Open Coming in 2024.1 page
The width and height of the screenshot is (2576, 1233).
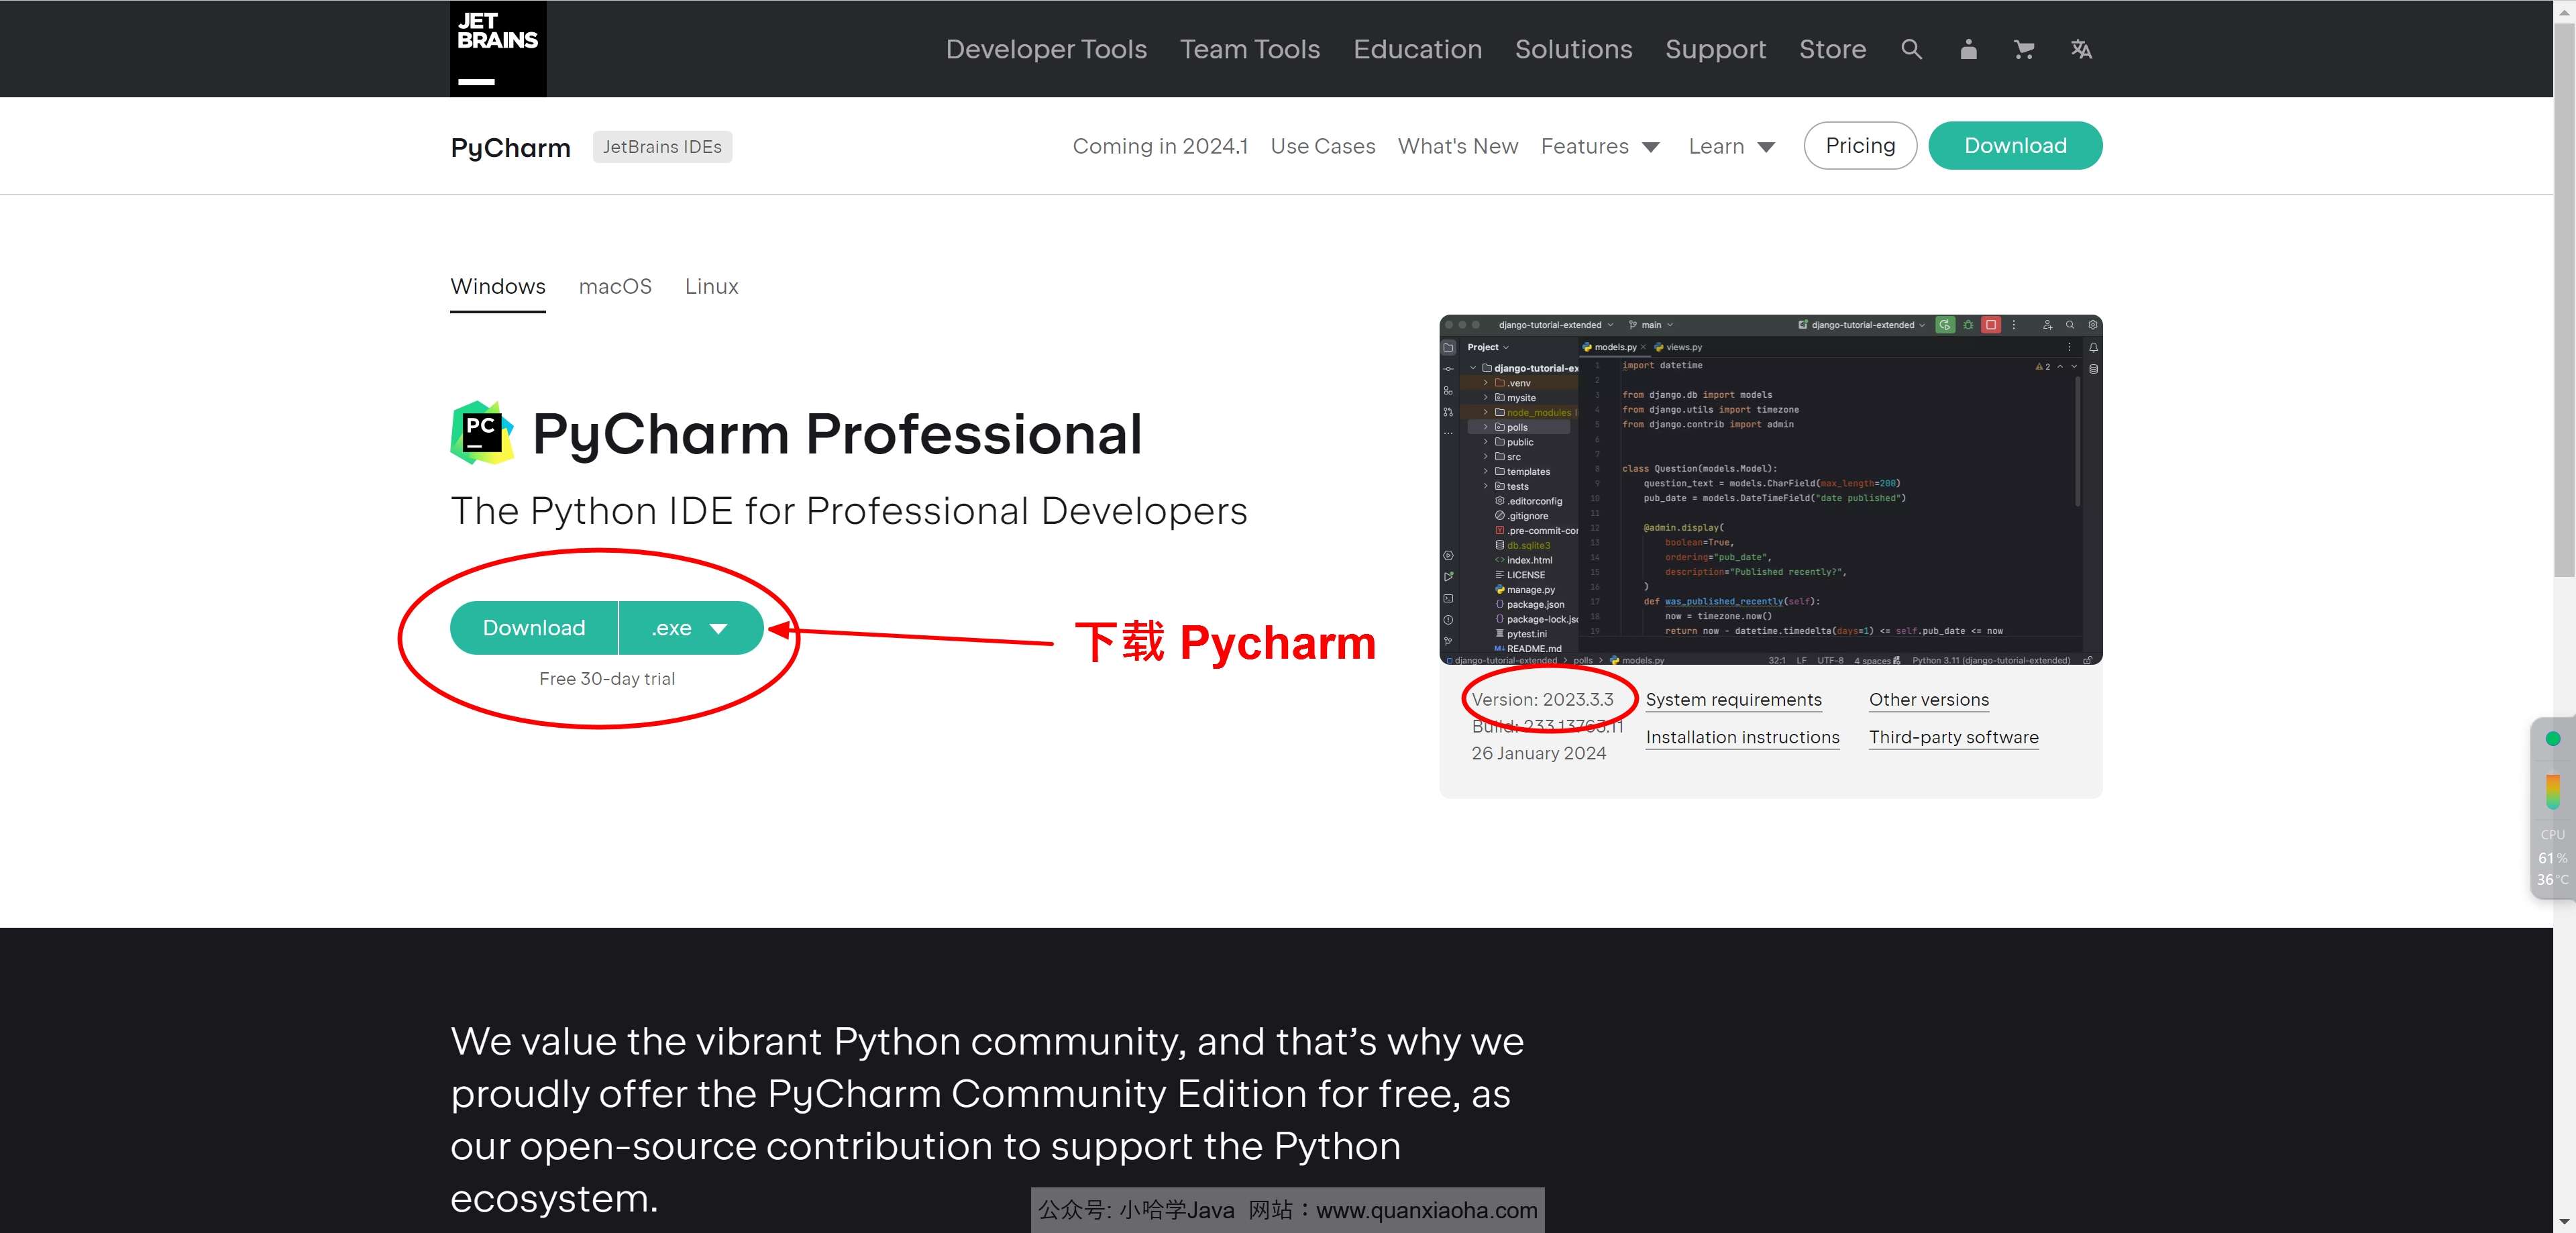(x=1160, y=146)
